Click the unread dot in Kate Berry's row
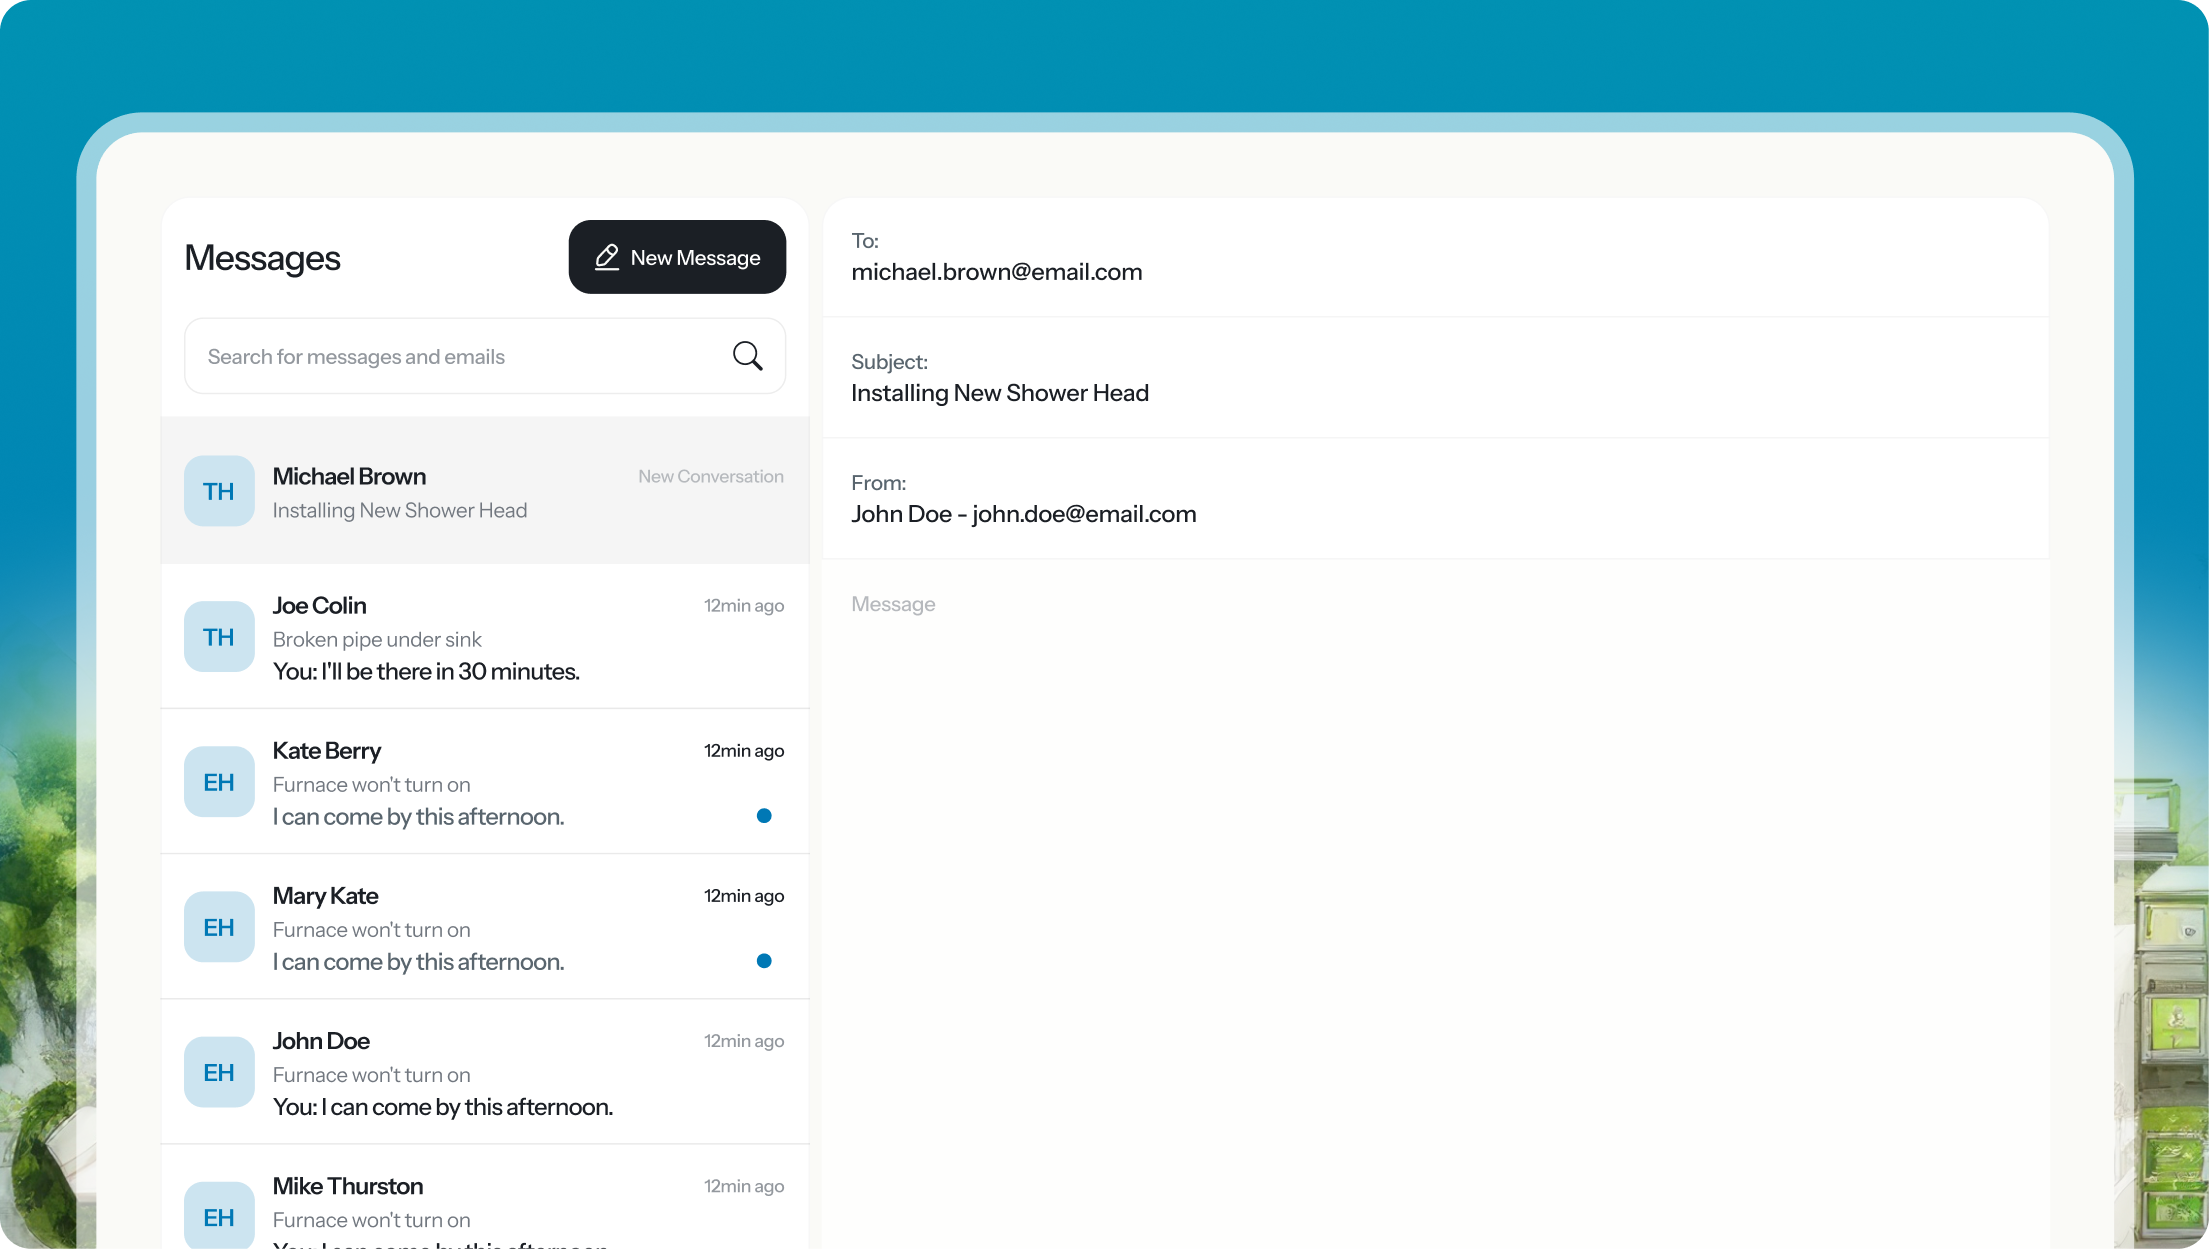 pos(764,816)
